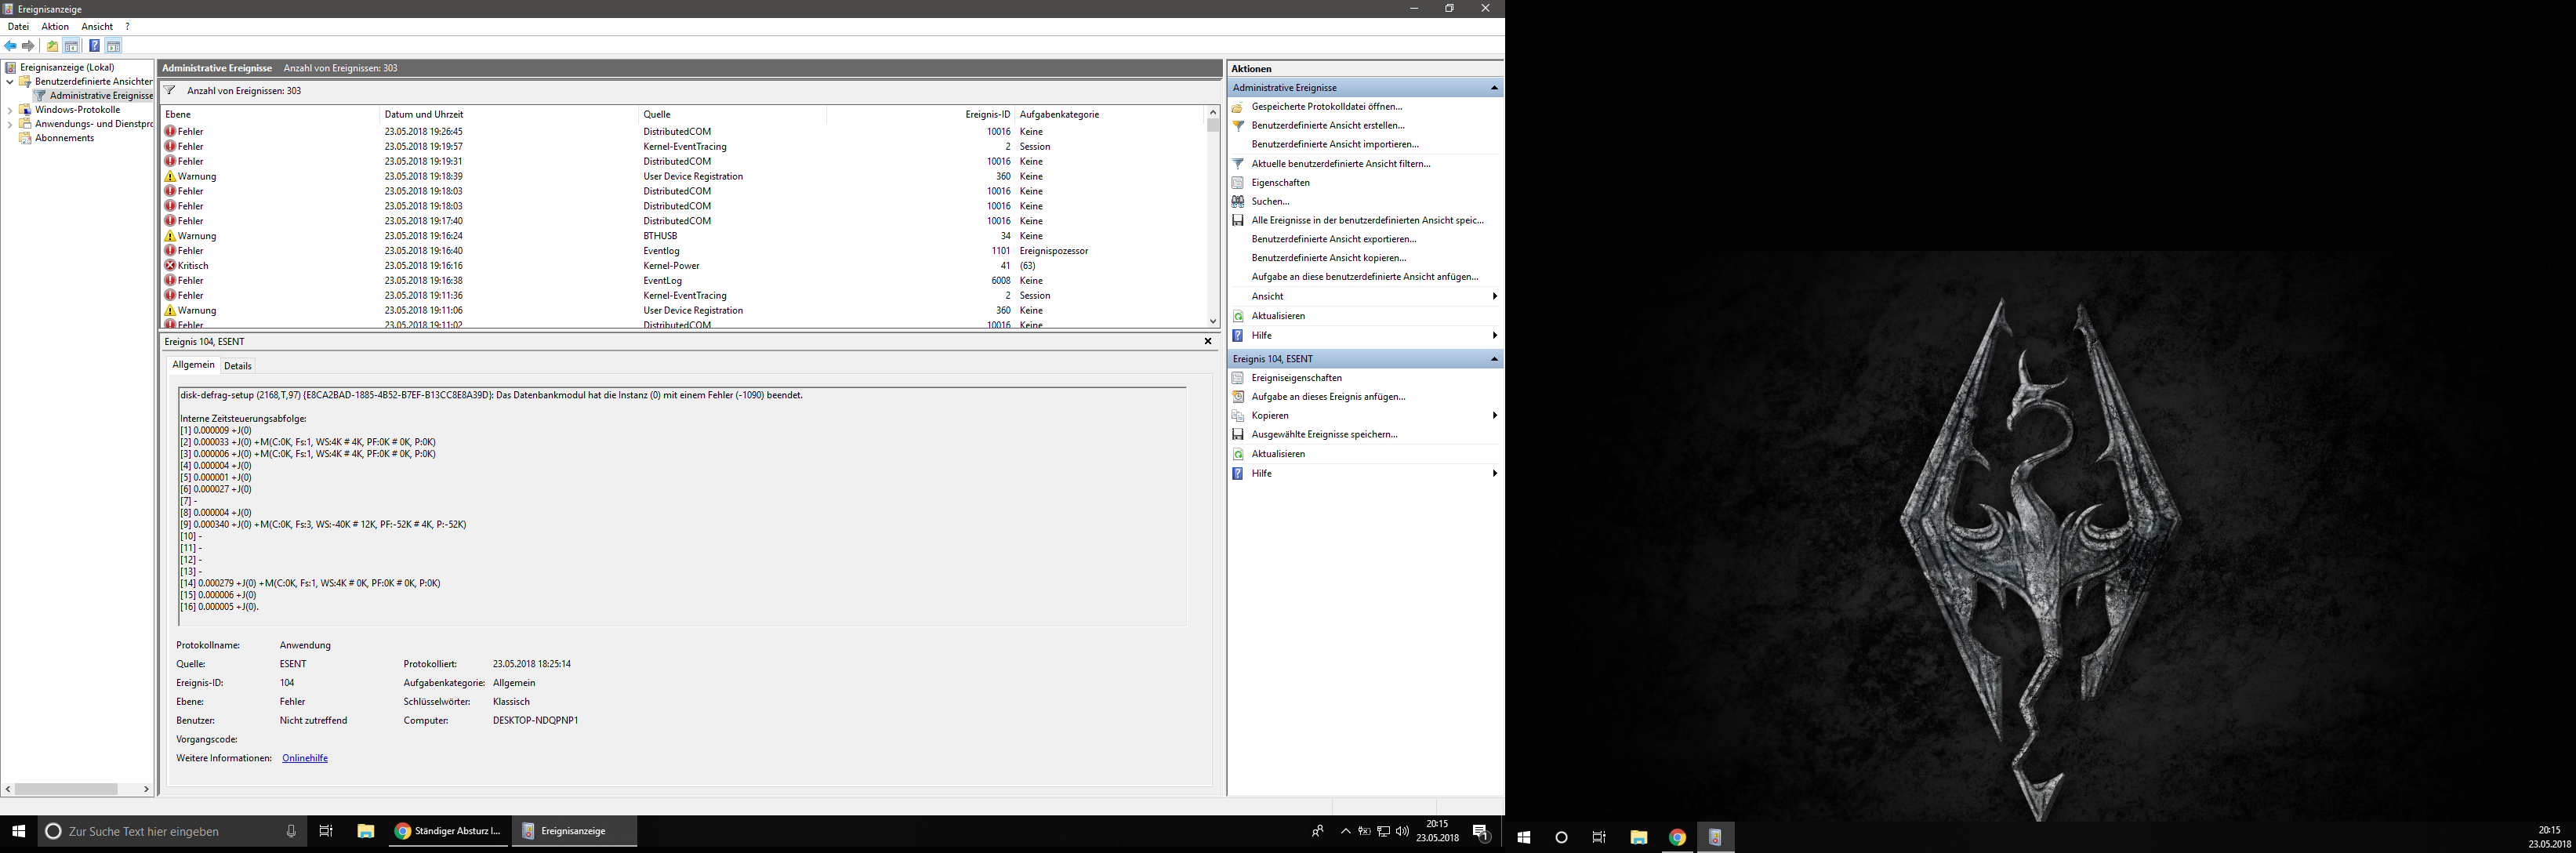
Task: Open the Help toolbar icon
Action: (95, 46)
